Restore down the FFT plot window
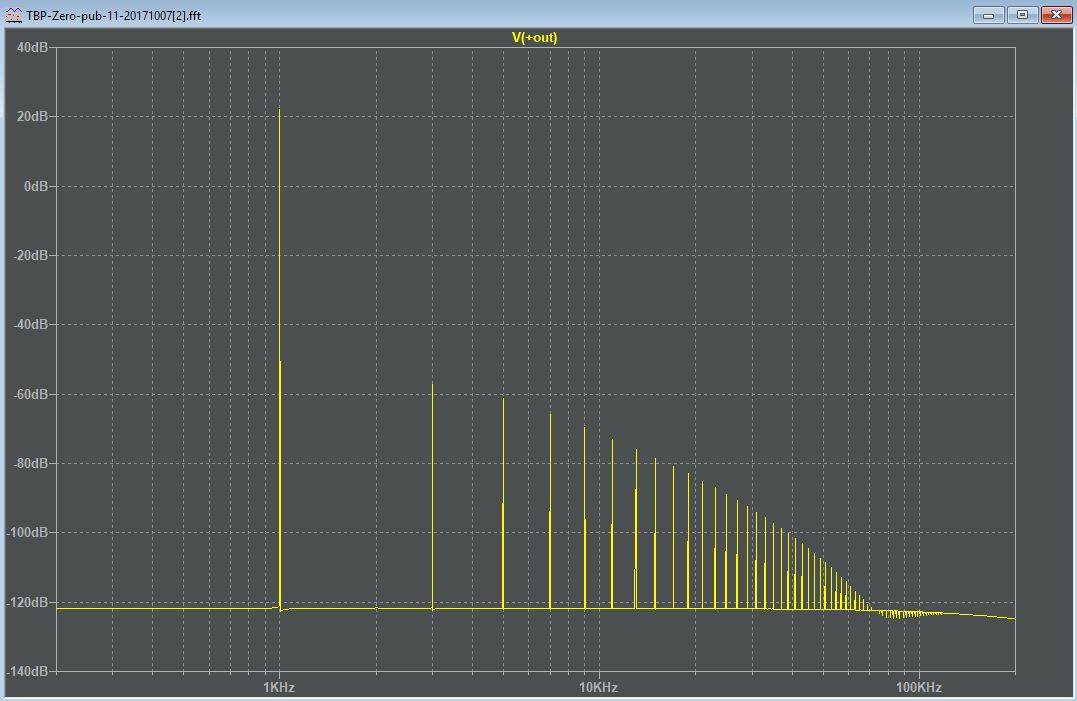The width and height of the screenshot is (1077, 701). pyautogui.click(x=1022, y=14)
